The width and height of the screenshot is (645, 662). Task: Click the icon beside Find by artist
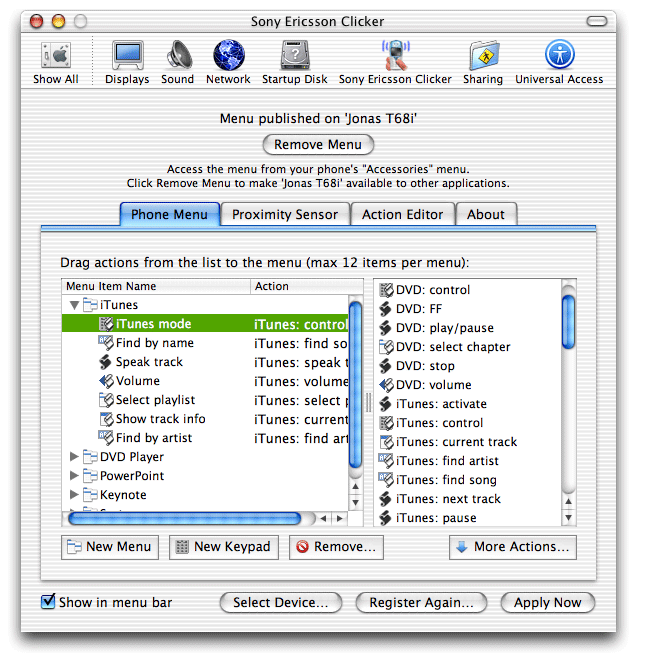click(x=106, y=437)
